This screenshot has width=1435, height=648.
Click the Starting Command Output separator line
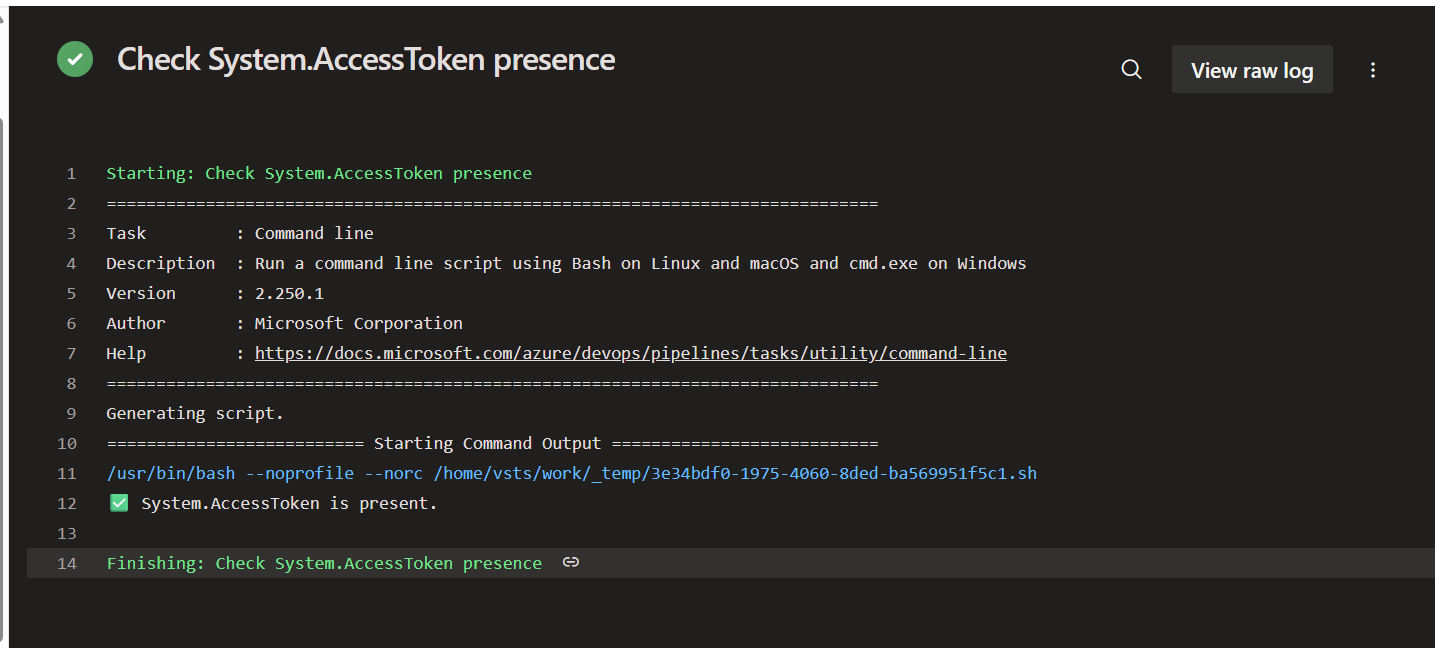(x=492, y=443)
